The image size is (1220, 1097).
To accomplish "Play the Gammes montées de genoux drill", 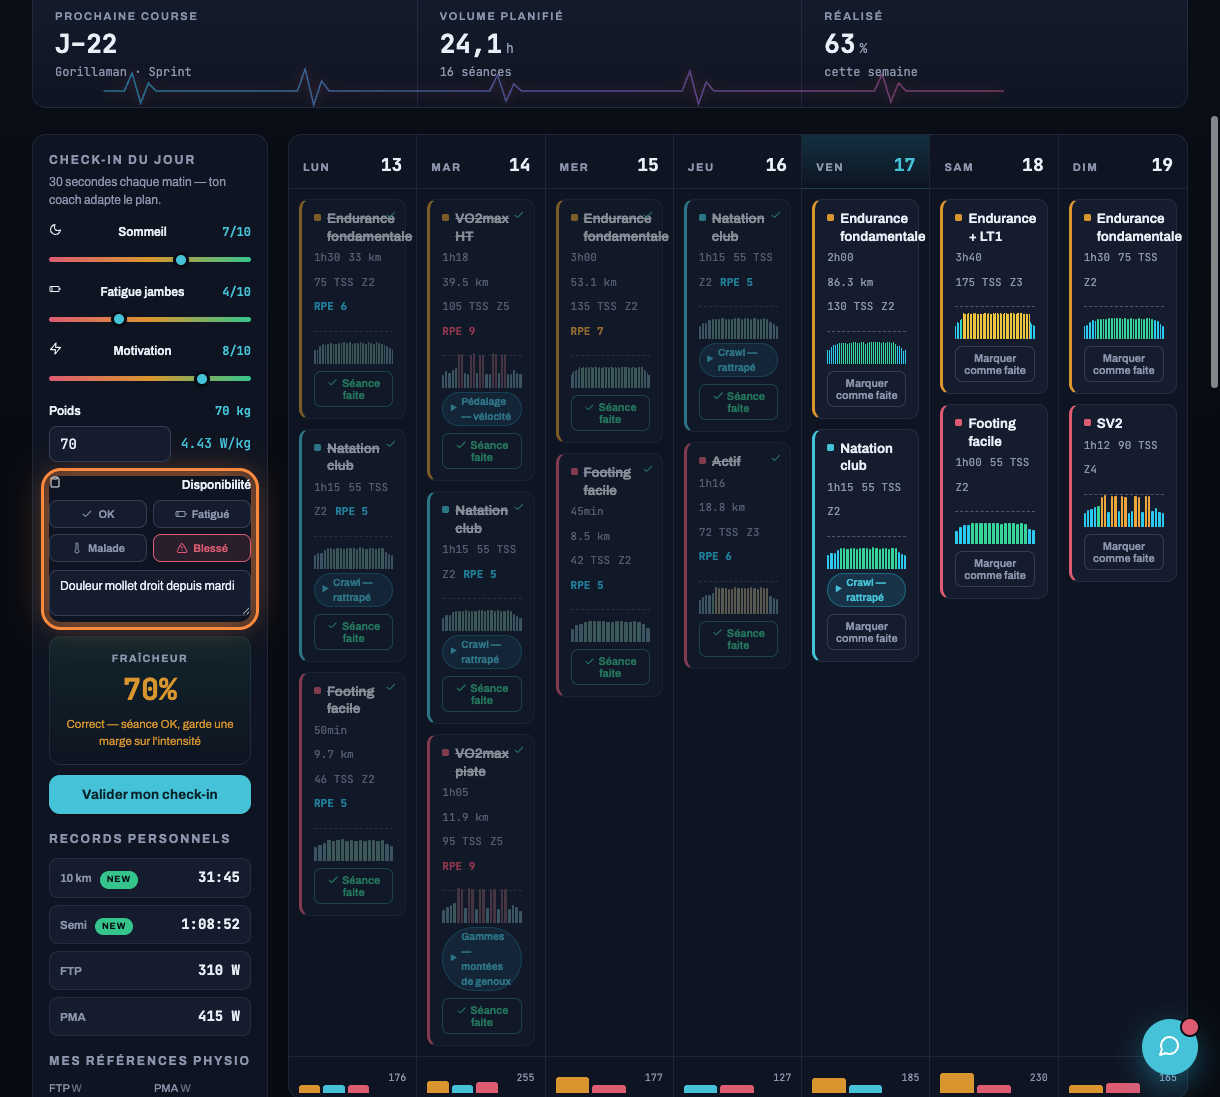I will (482, 959).
